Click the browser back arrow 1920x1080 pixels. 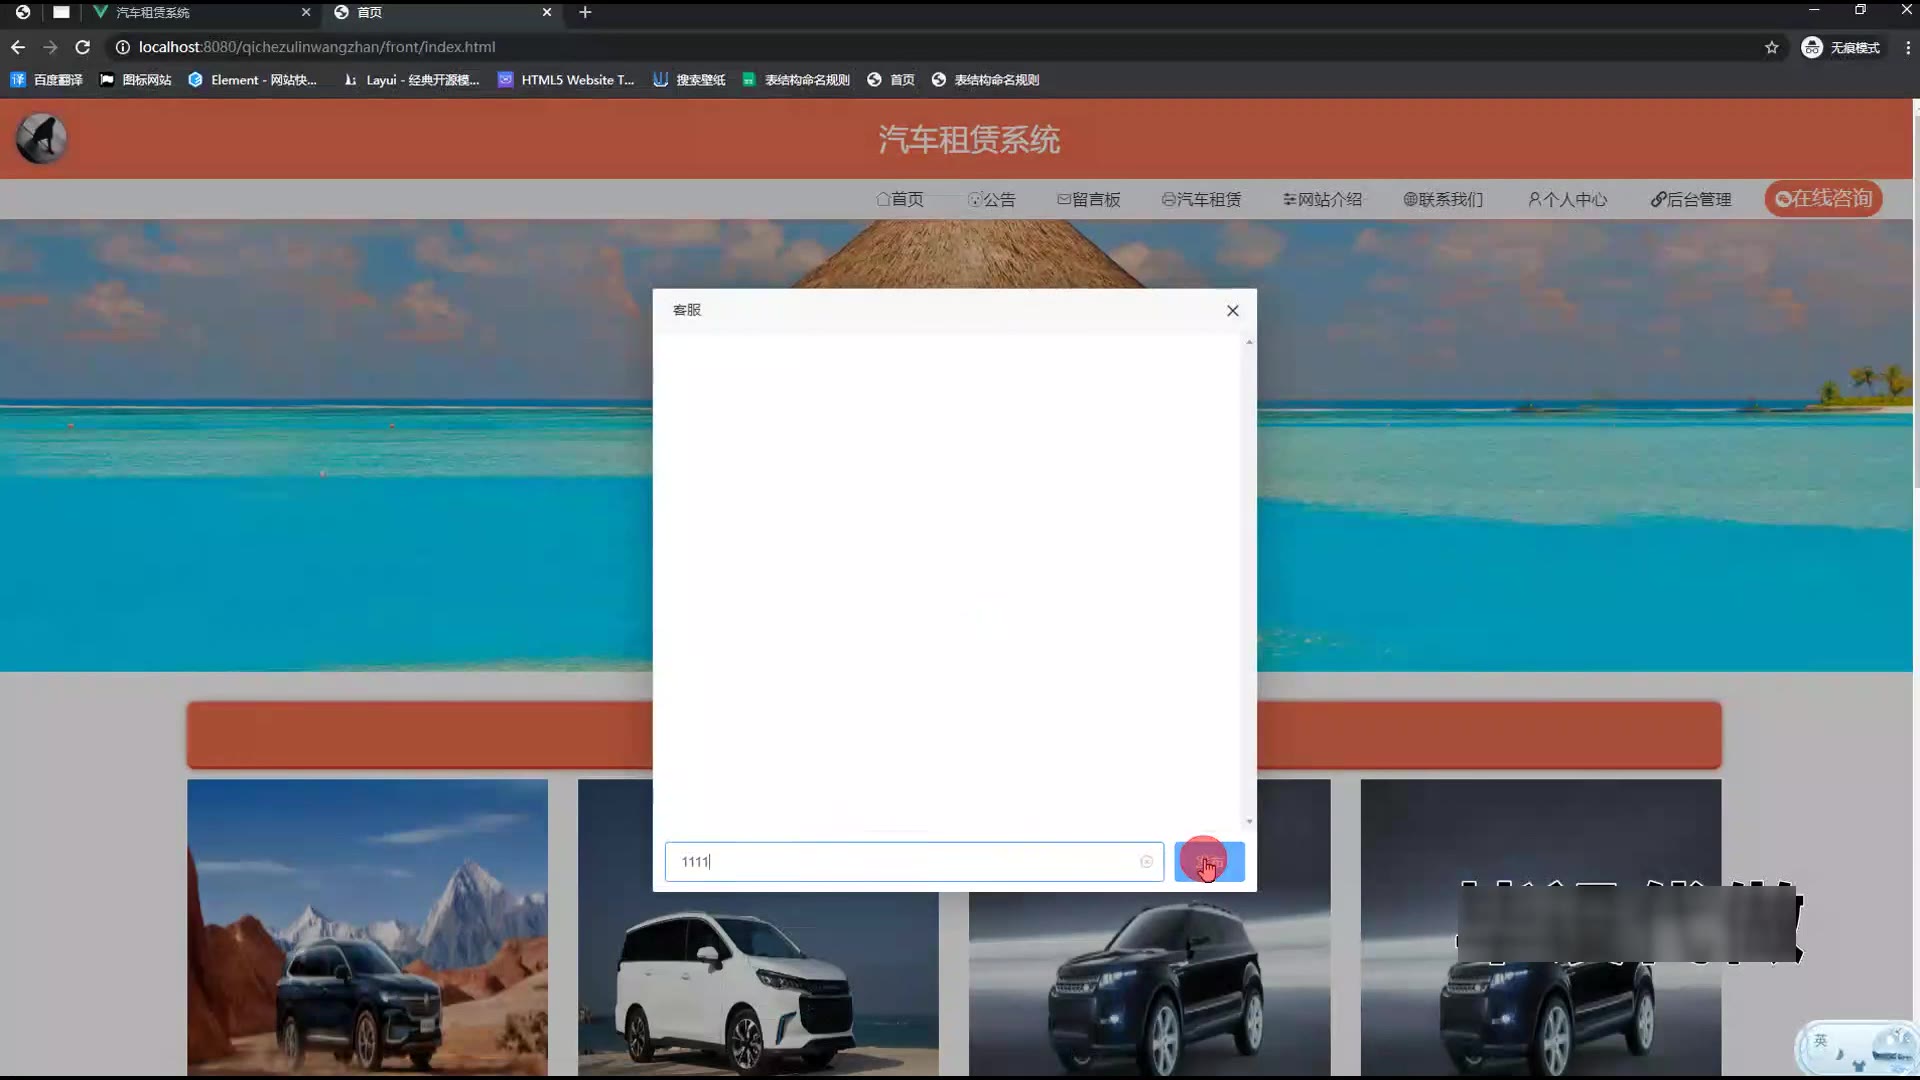[x=18, y=47]
